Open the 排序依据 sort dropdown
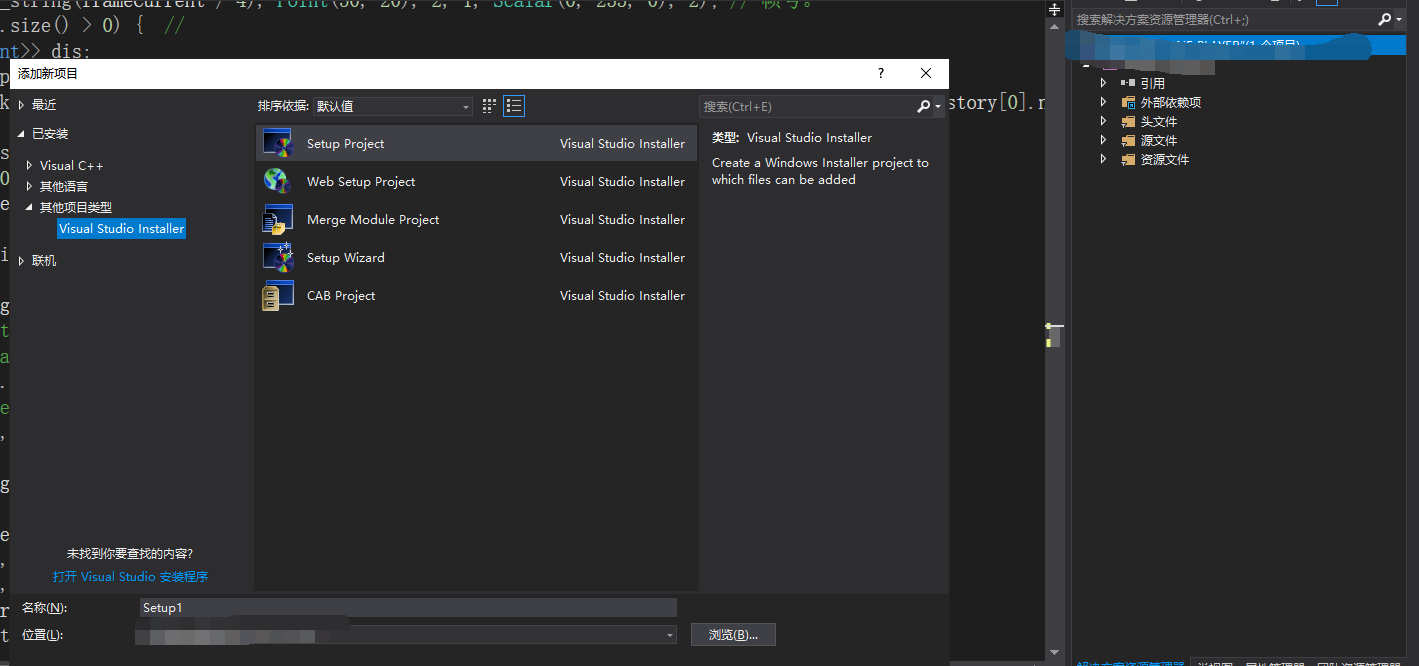The image size is (1419, 666). point(464,105)
